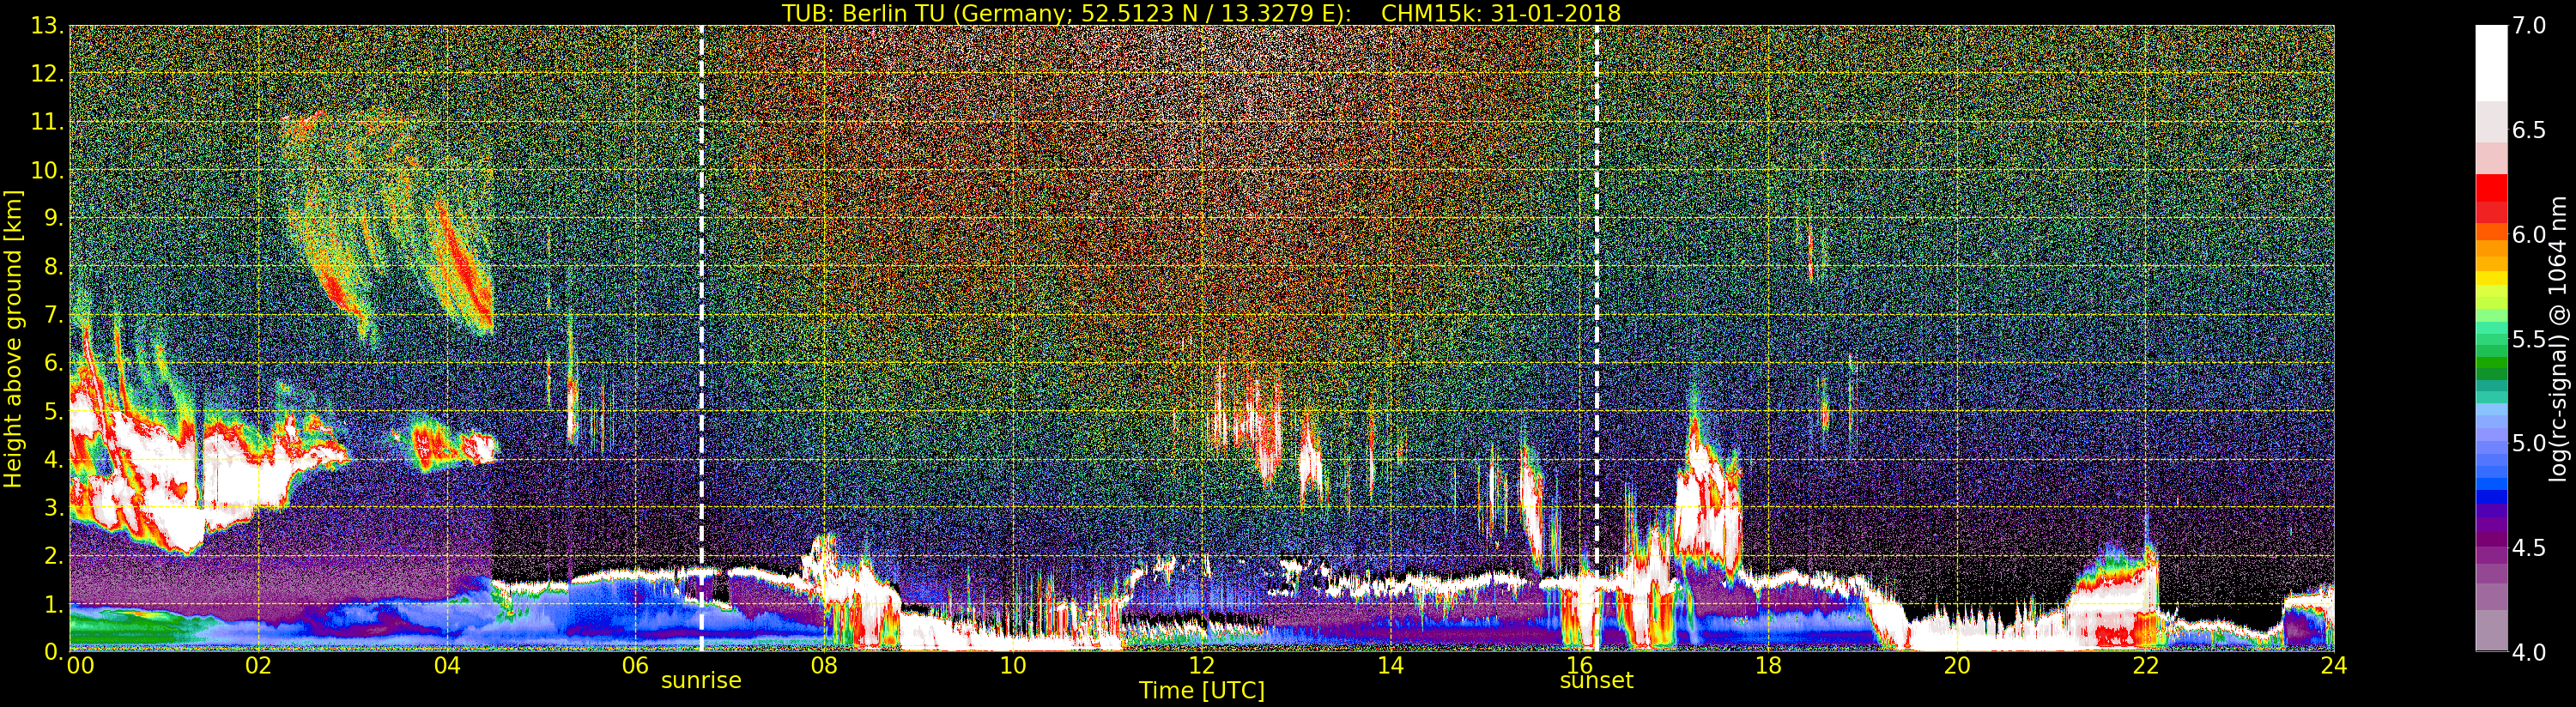The height and width of the screenshot is (707, 2576).
Task: Click the colorbar tick label '5.5'
Action: click(x=2529, y=339)
